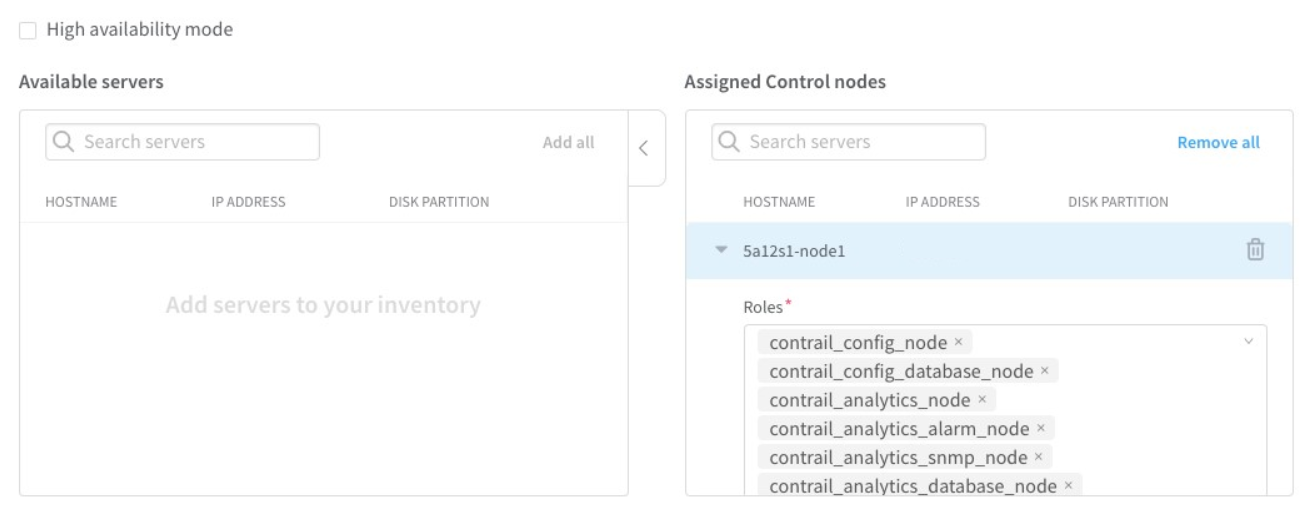Screen dimensions: 1316x526
Task: Remove the contrail_analytics_snmp_node role tag
Action: pos(1038,457)
